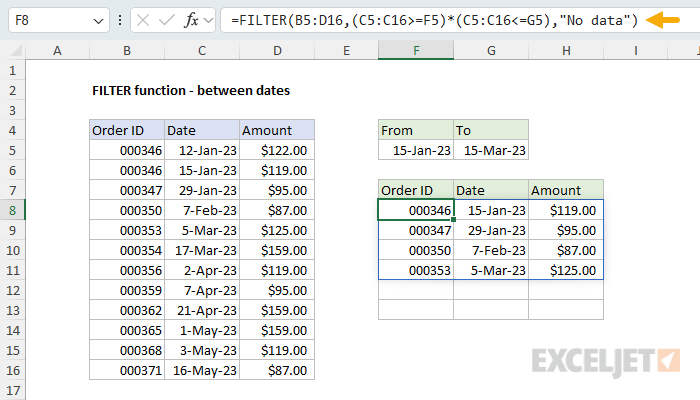Image resolution: width=700 pixels, height=400 pixels.
Task: Click the title cell FILTER function - between dates
Action: point(191,91)
